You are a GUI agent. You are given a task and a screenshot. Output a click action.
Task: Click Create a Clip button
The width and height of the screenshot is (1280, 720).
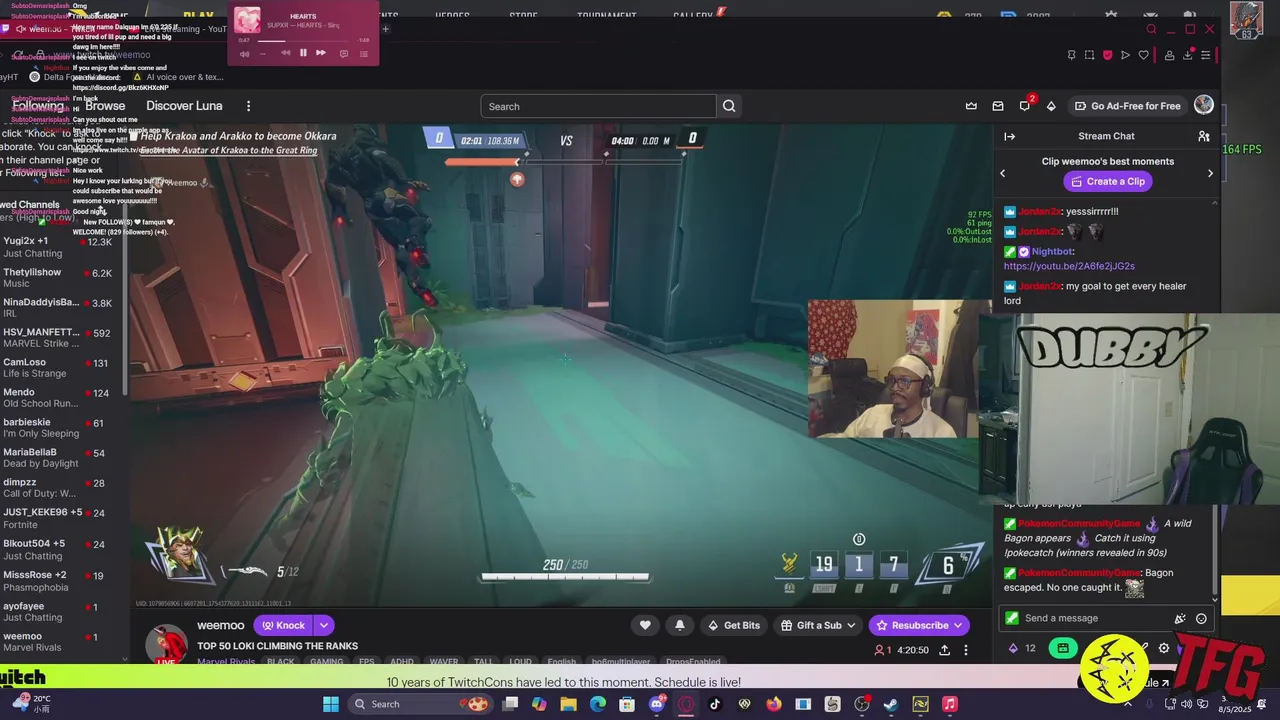[1106, 181]
